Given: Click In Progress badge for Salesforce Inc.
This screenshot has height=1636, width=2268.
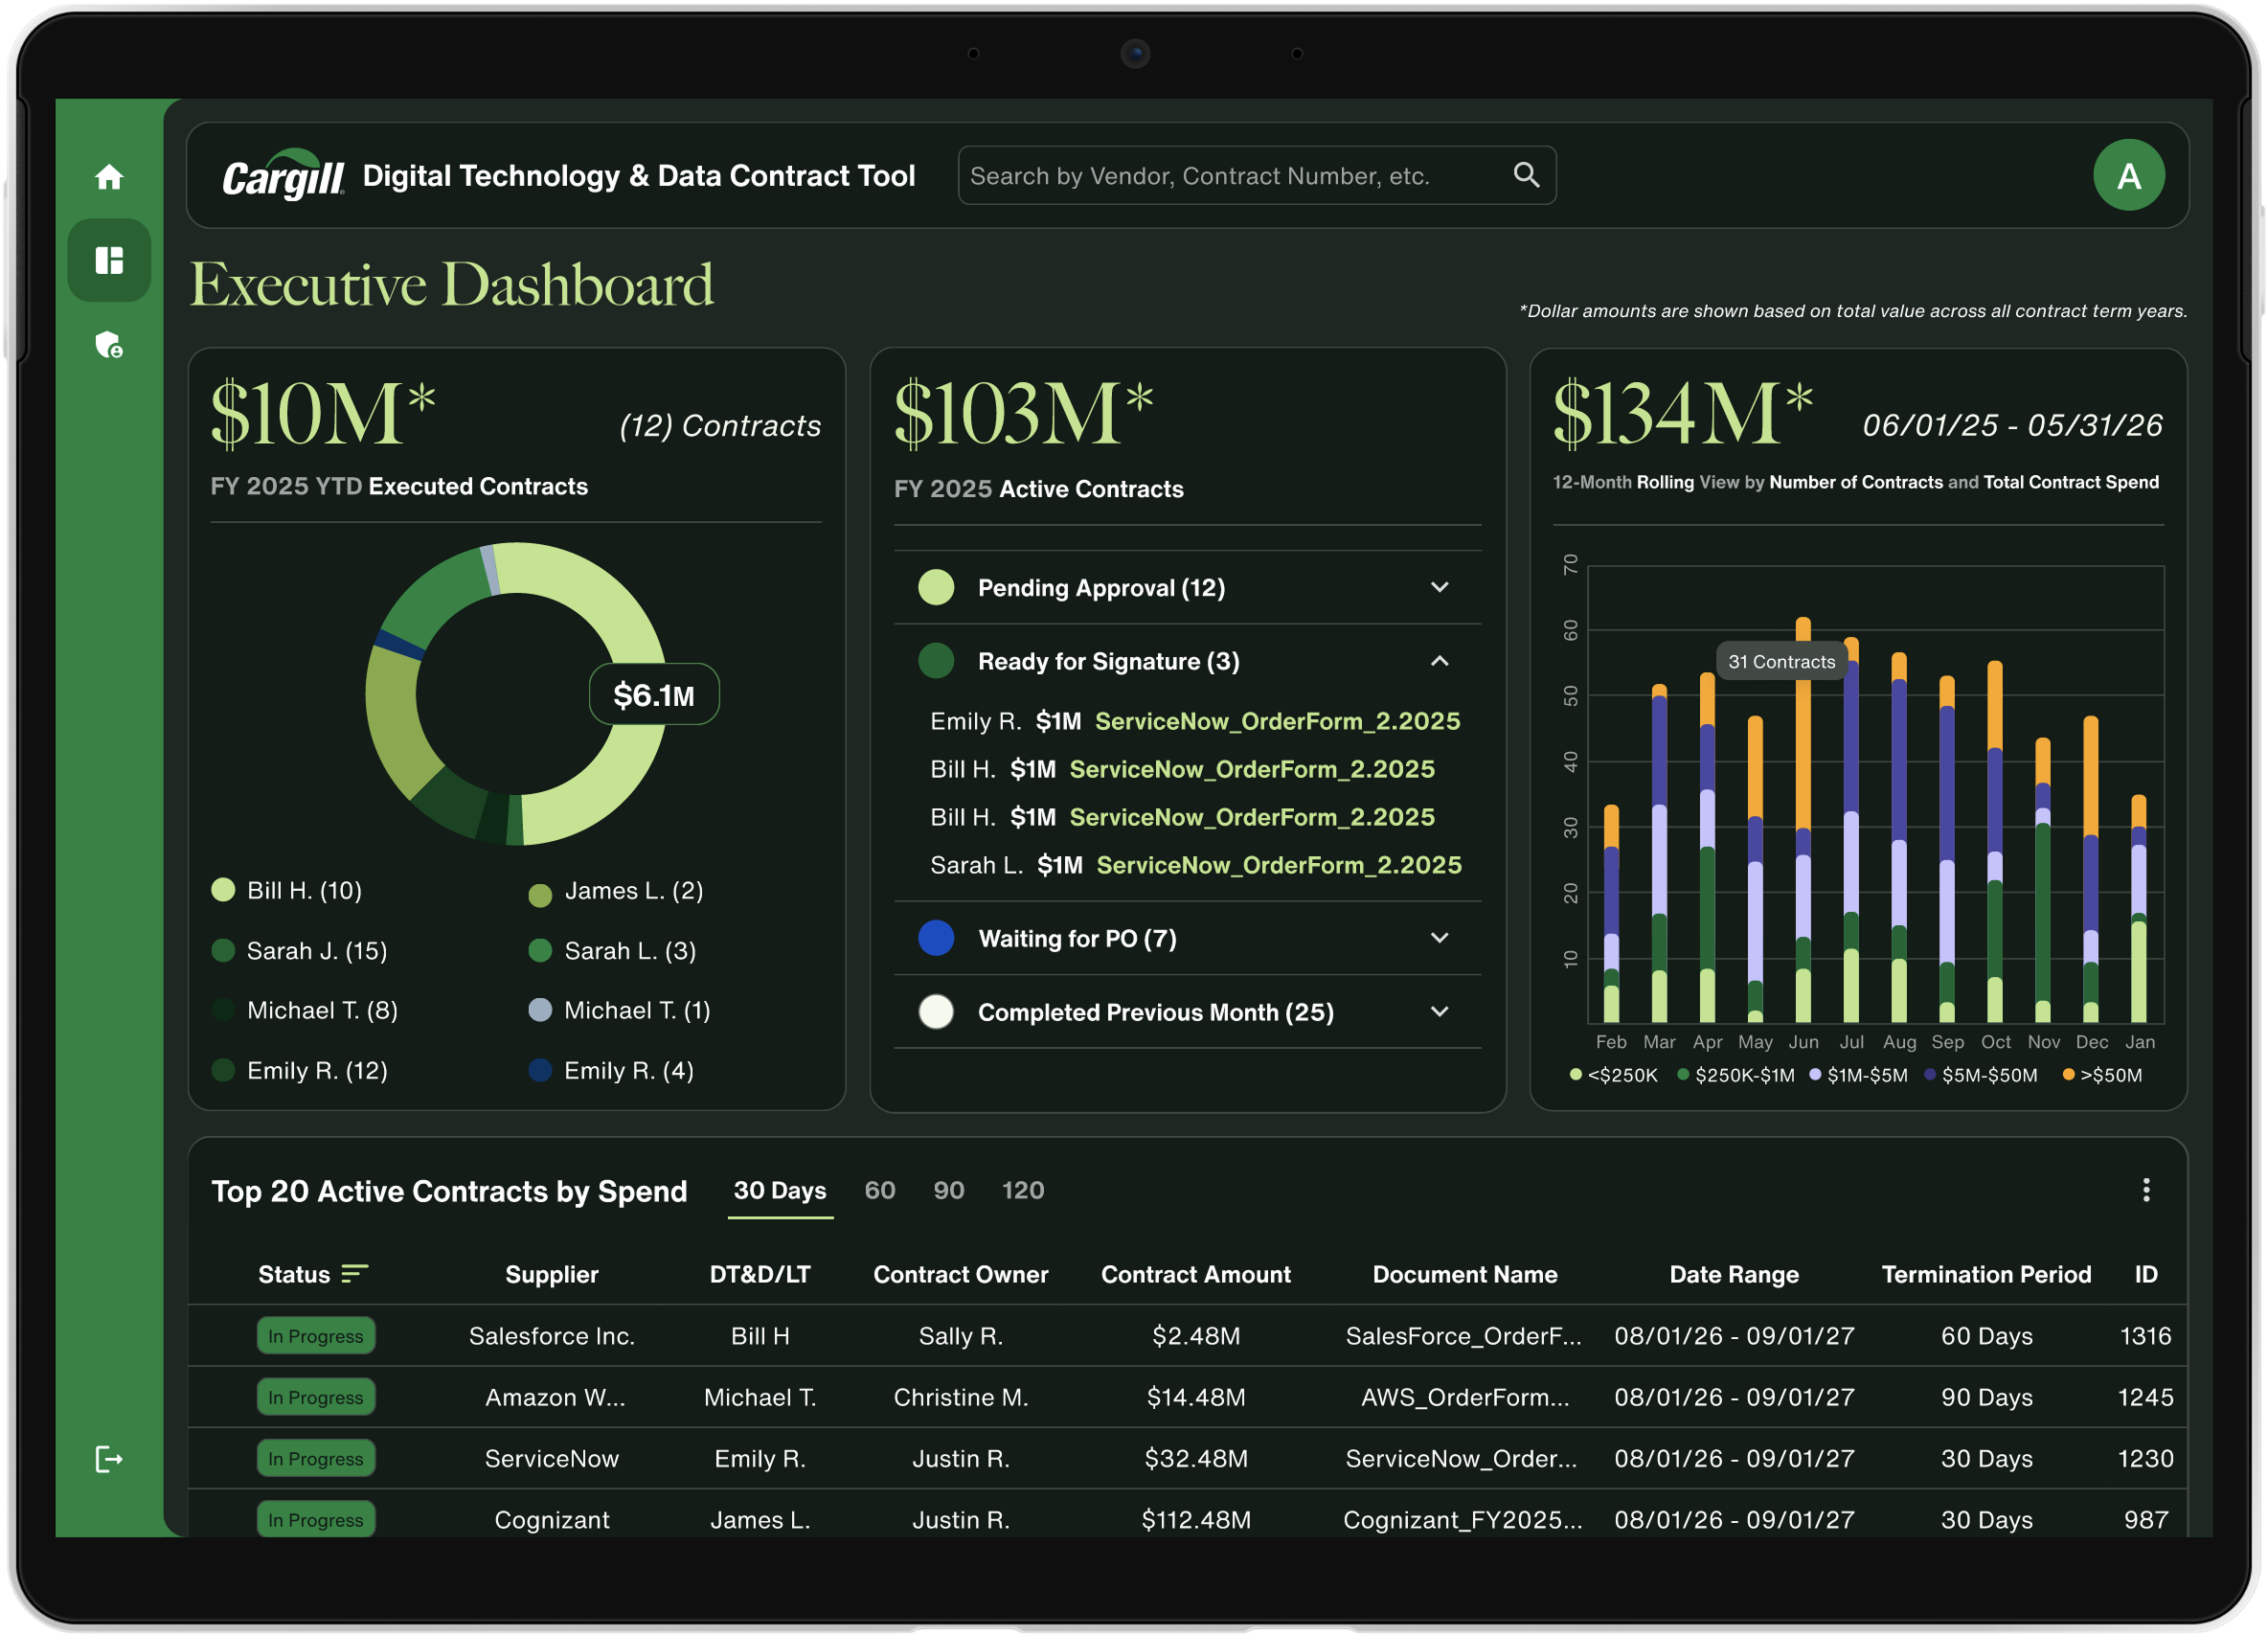Looking at the screenshot, I should [x=316, y=1336].
